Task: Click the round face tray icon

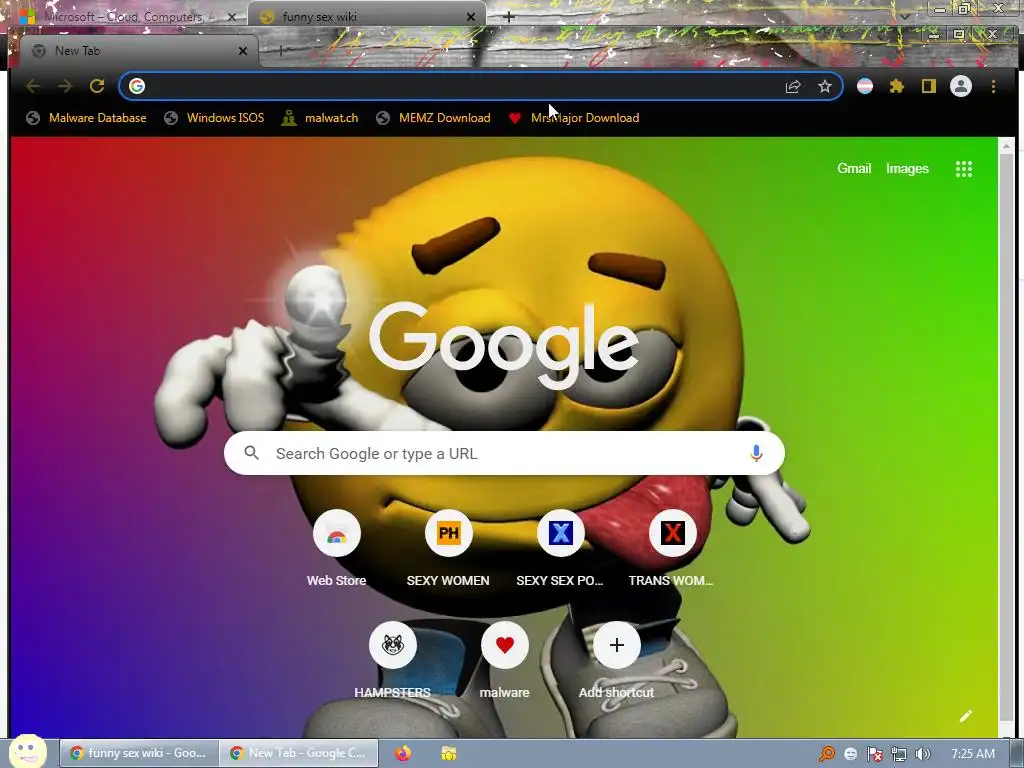Action: (x=850, y=754)
